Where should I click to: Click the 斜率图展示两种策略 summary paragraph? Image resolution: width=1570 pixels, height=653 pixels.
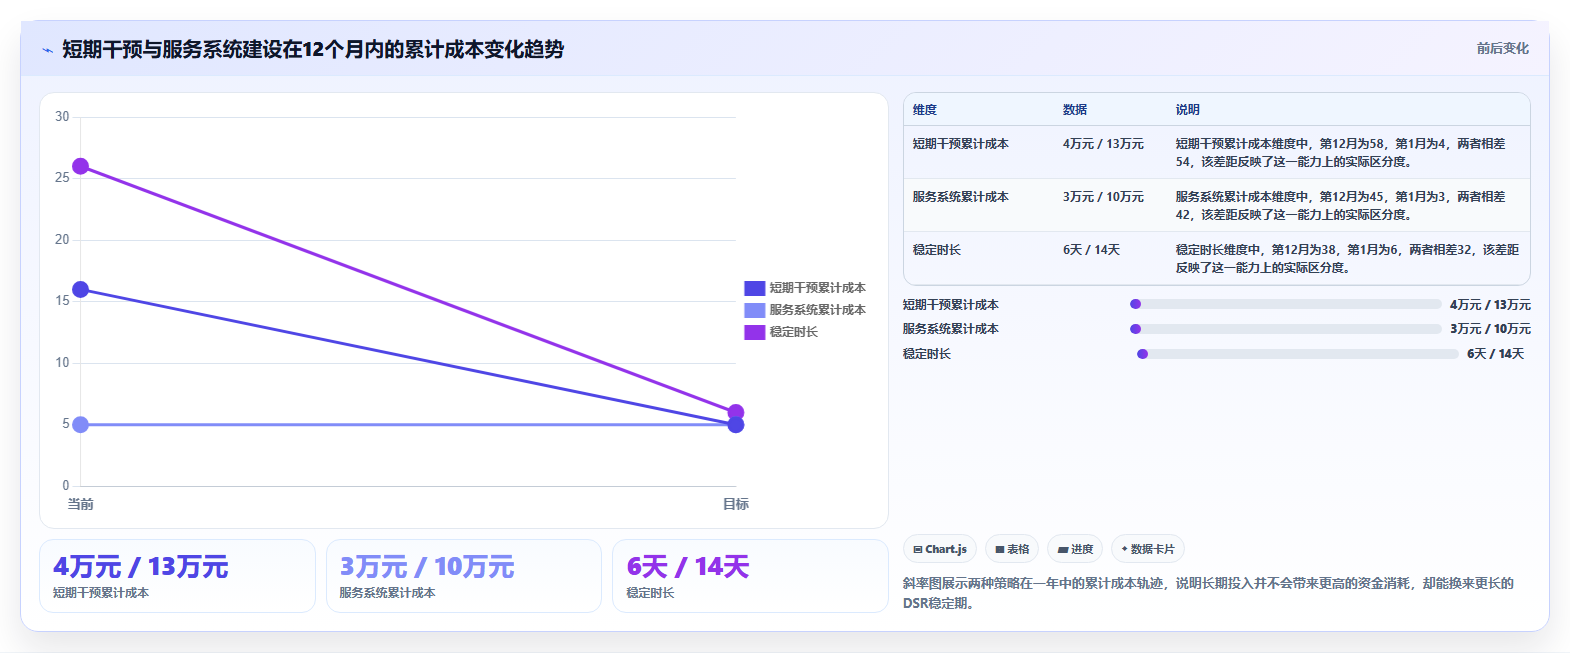pyautogui.click(x=1208, y=593)
